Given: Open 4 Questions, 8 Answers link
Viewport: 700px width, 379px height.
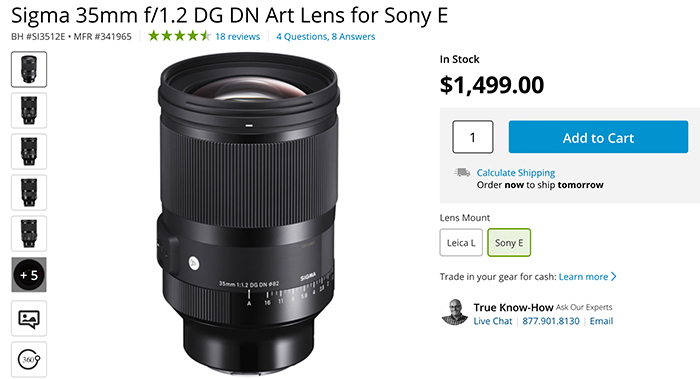Looking at the screenshot, I should point(325,37).
